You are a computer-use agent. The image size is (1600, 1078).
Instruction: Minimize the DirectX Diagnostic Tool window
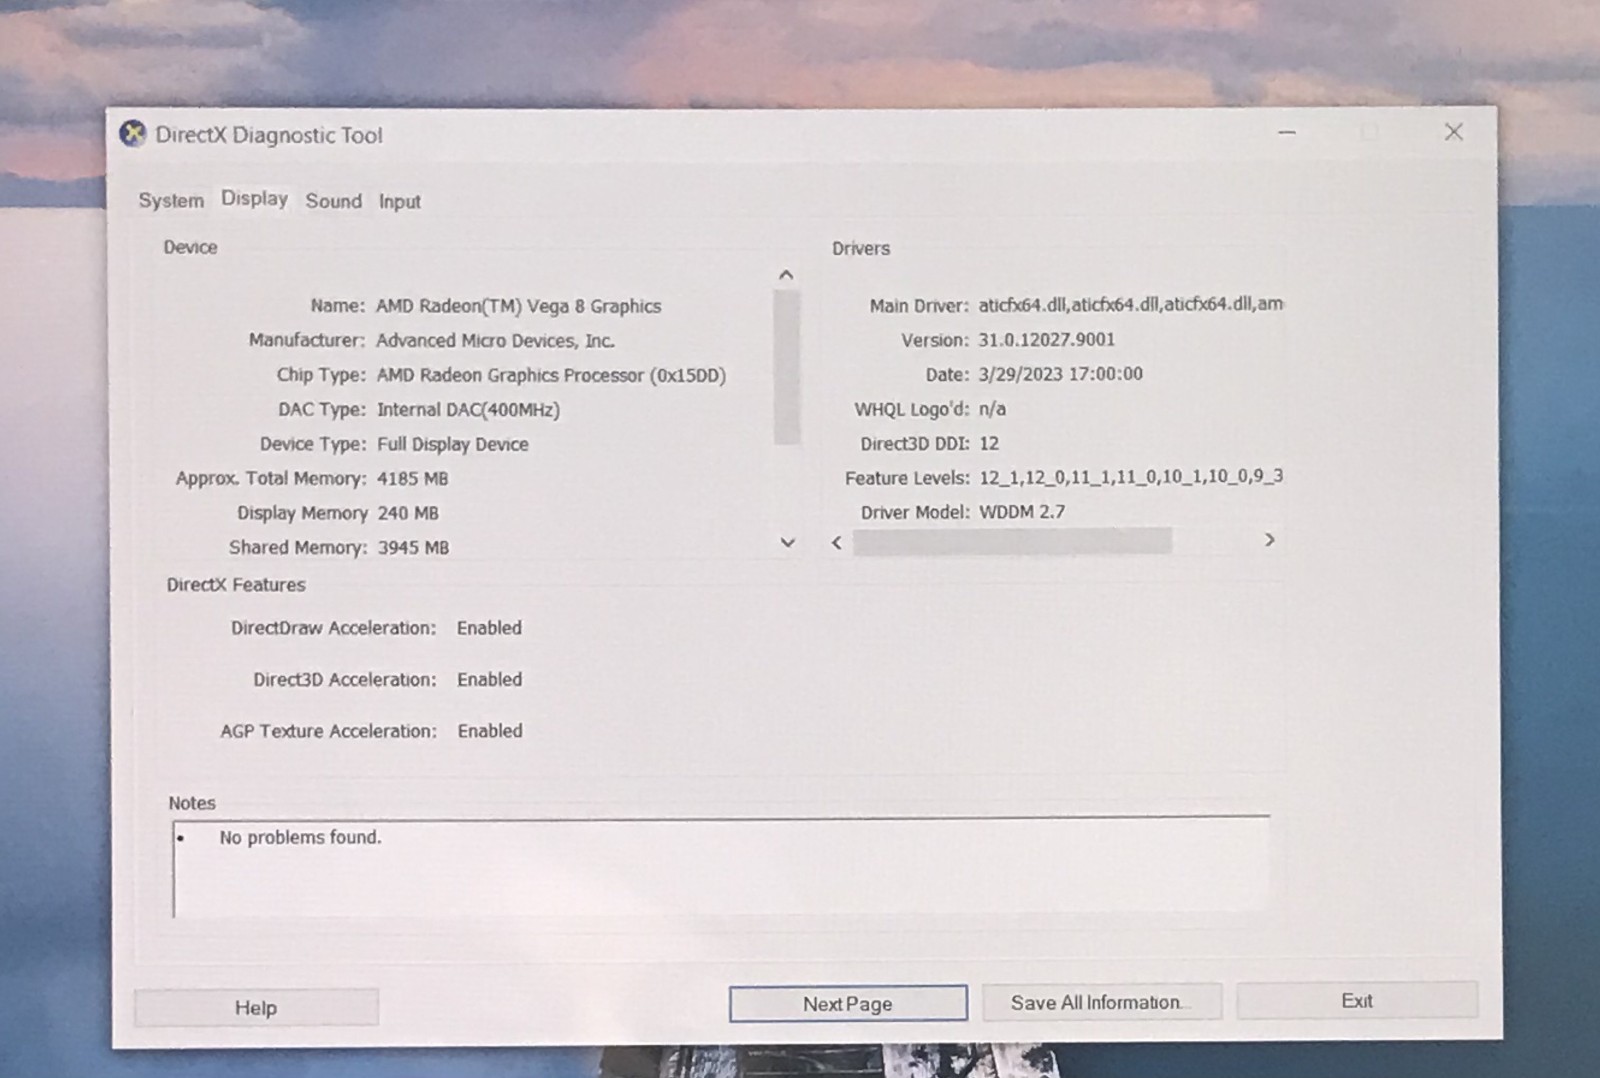tap(1287, 132)
